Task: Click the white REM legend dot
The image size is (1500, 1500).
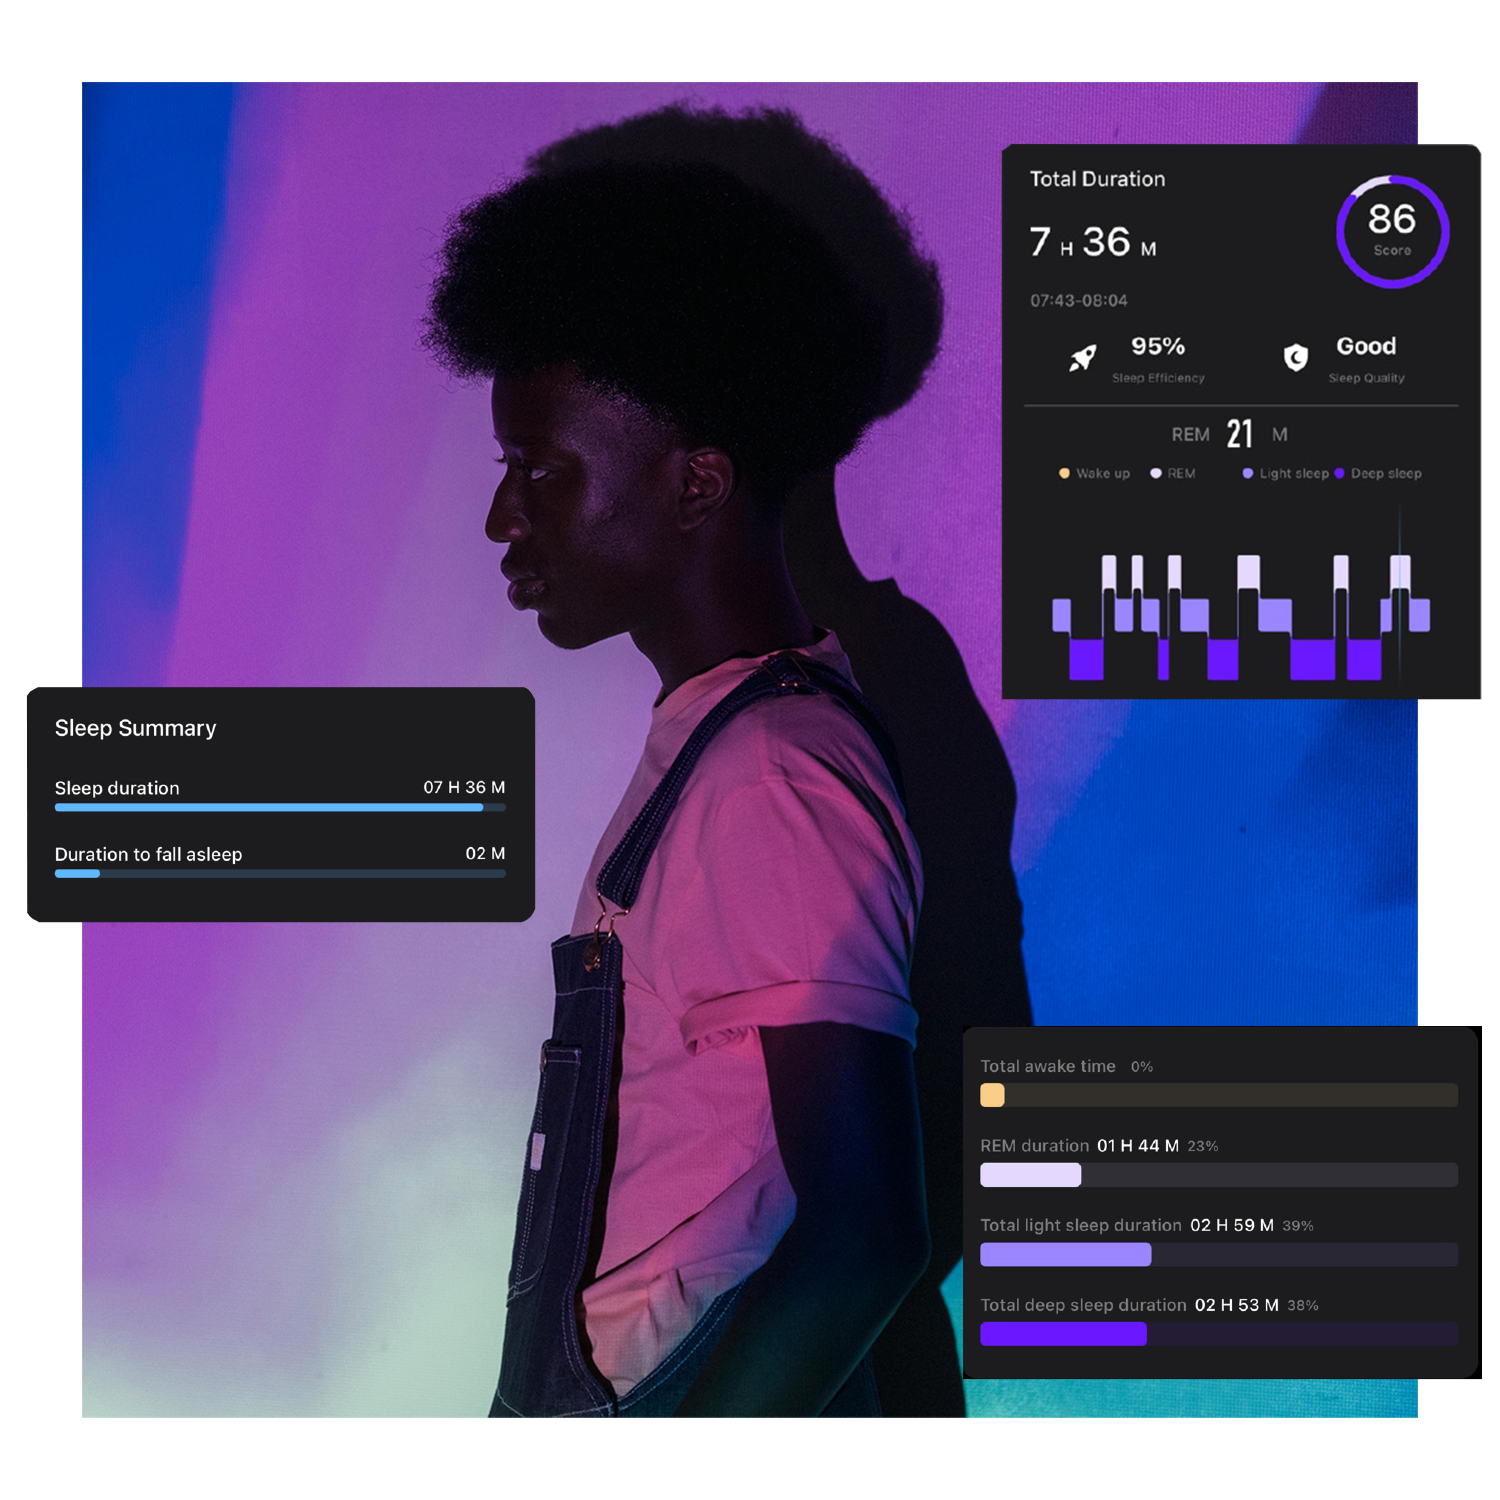Action: click(1156, 473)
